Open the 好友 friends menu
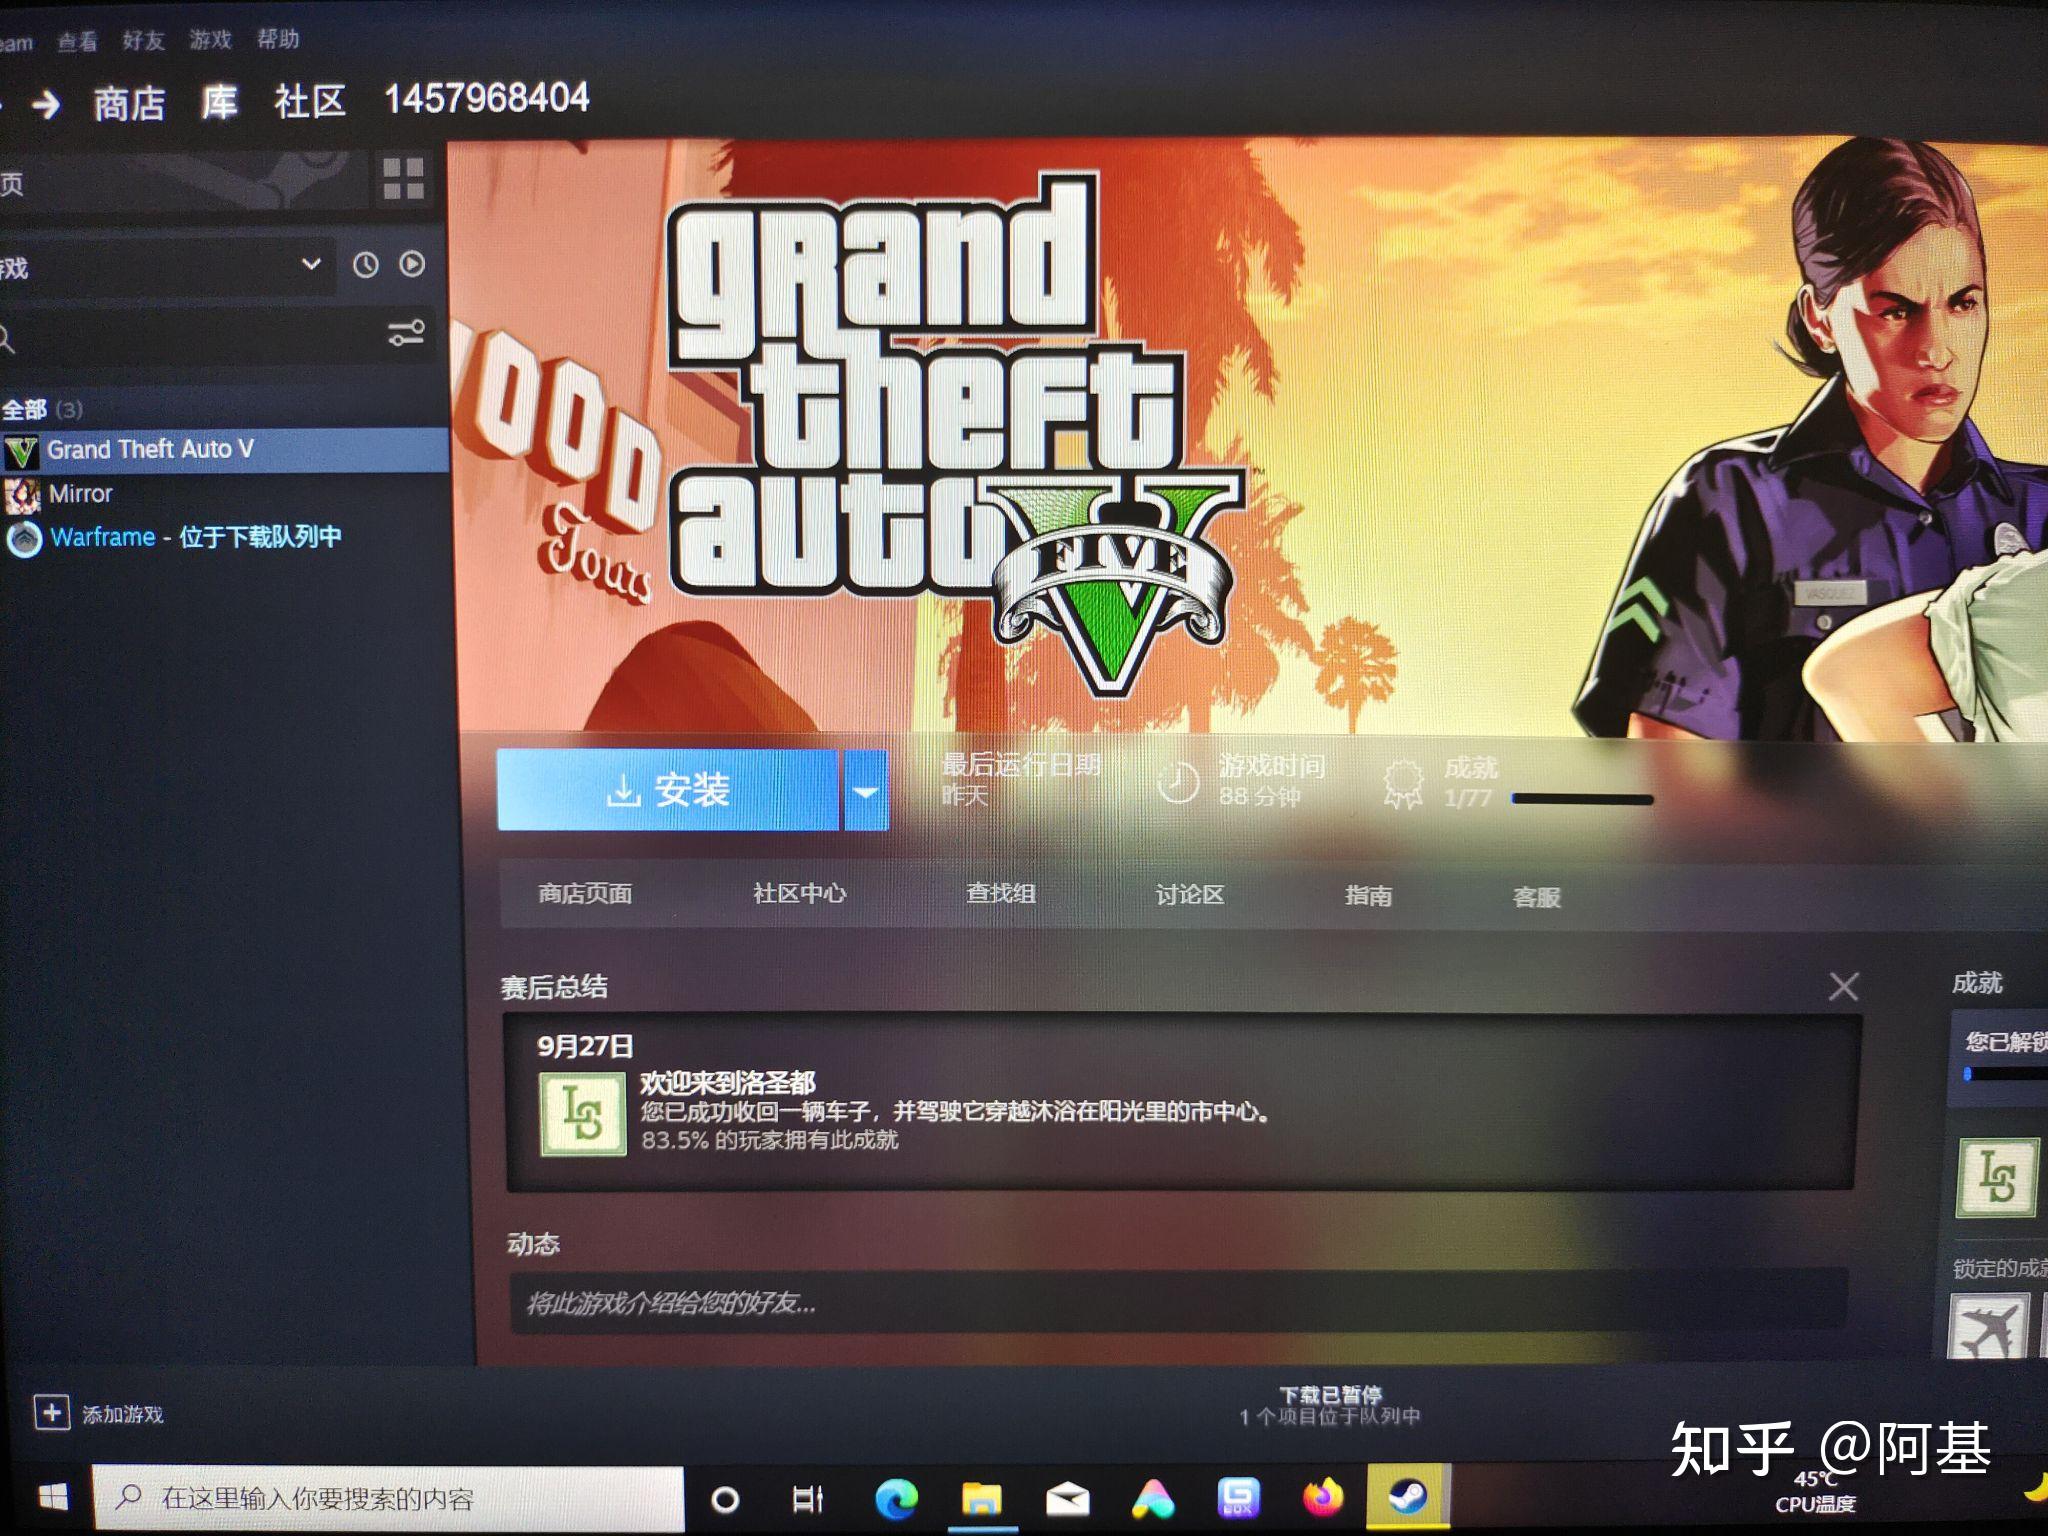The image size is (2048, 1536). [143, 40]
